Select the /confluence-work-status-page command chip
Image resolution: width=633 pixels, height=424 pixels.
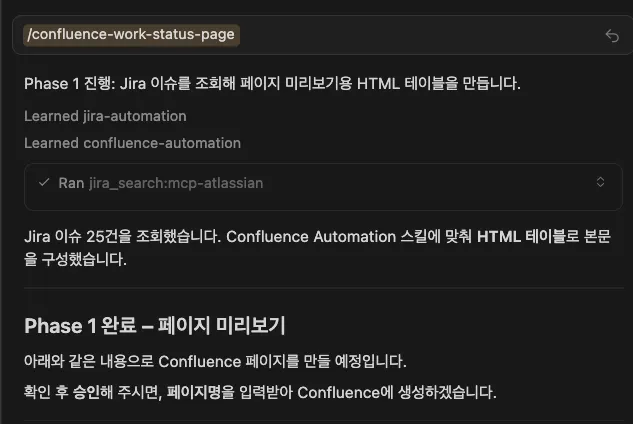pyautogui.click(x=131, y=35)
